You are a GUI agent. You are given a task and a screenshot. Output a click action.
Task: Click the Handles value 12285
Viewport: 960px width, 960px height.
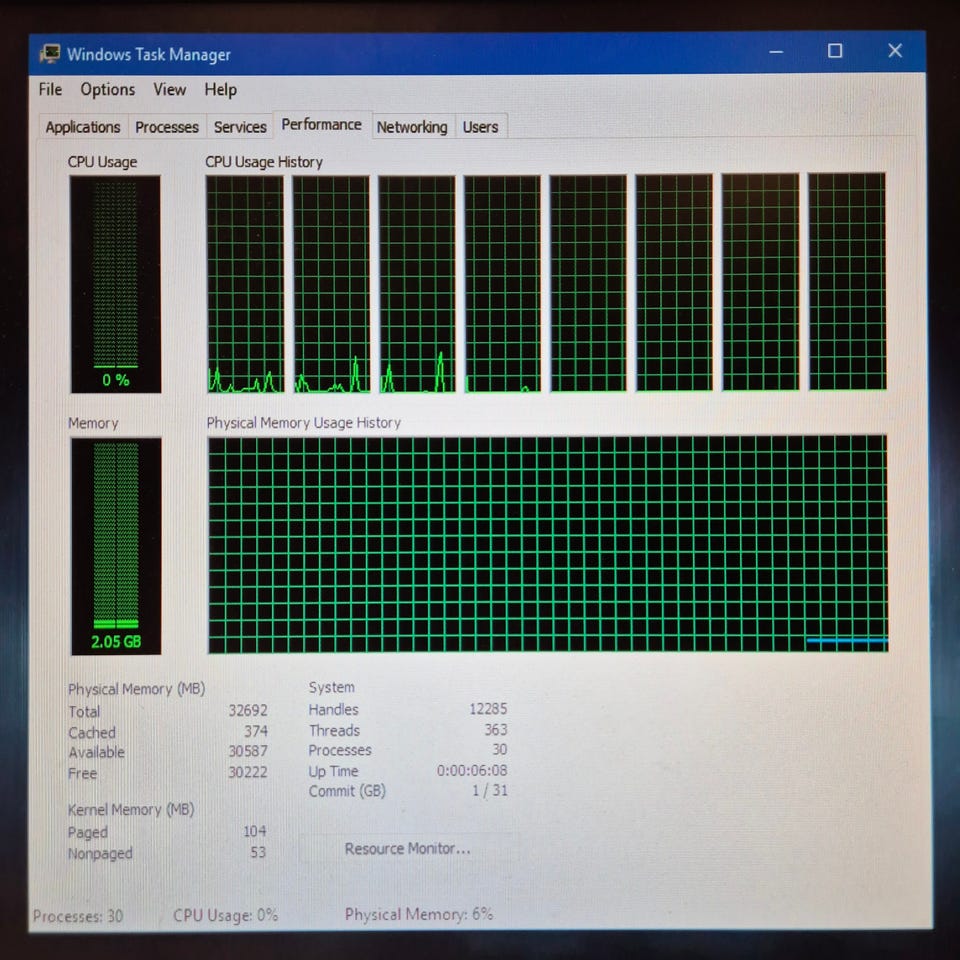[488, 708]
